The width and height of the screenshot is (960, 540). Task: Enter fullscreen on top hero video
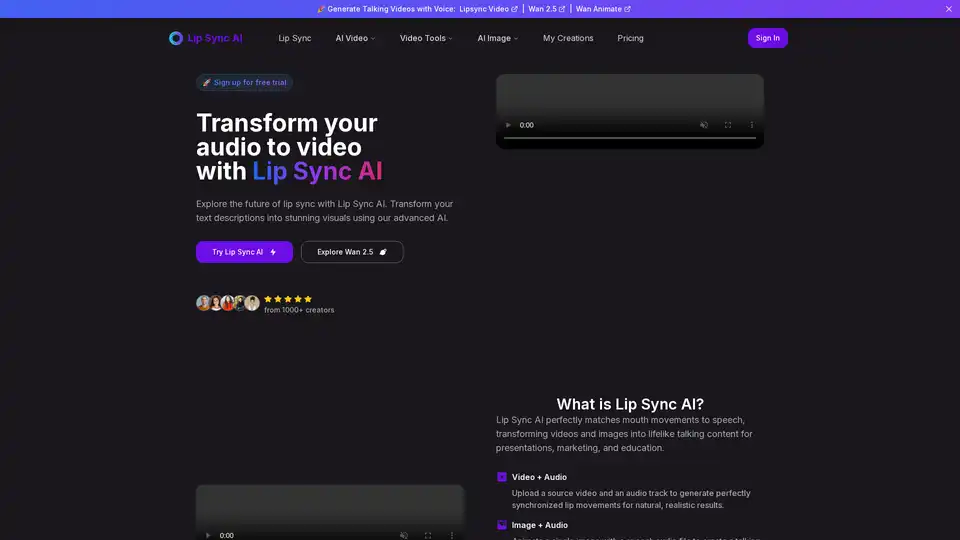(728, 125)
